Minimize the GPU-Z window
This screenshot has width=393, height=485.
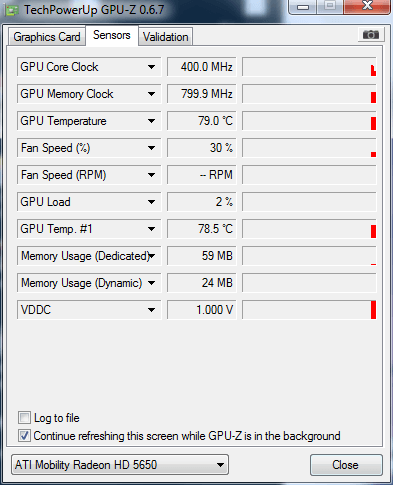[303, 7]
